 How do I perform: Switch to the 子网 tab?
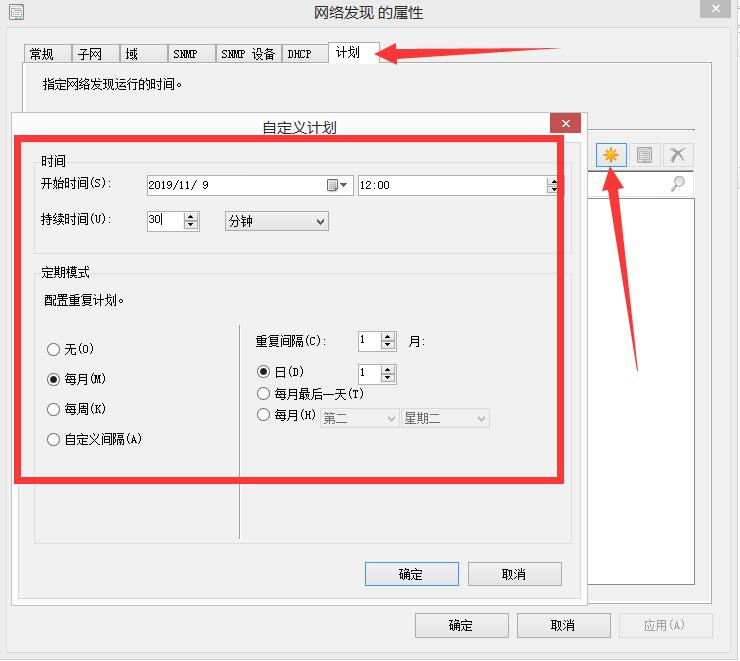tap(95, 54)
